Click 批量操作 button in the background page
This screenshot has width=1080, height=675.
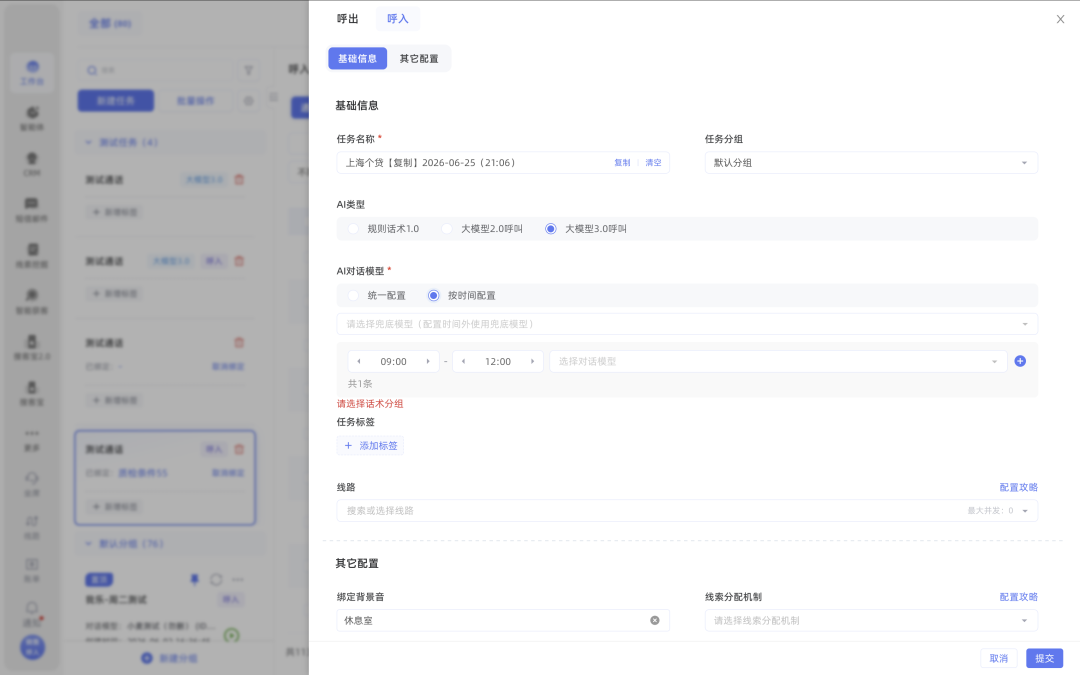tap(196, 101)
